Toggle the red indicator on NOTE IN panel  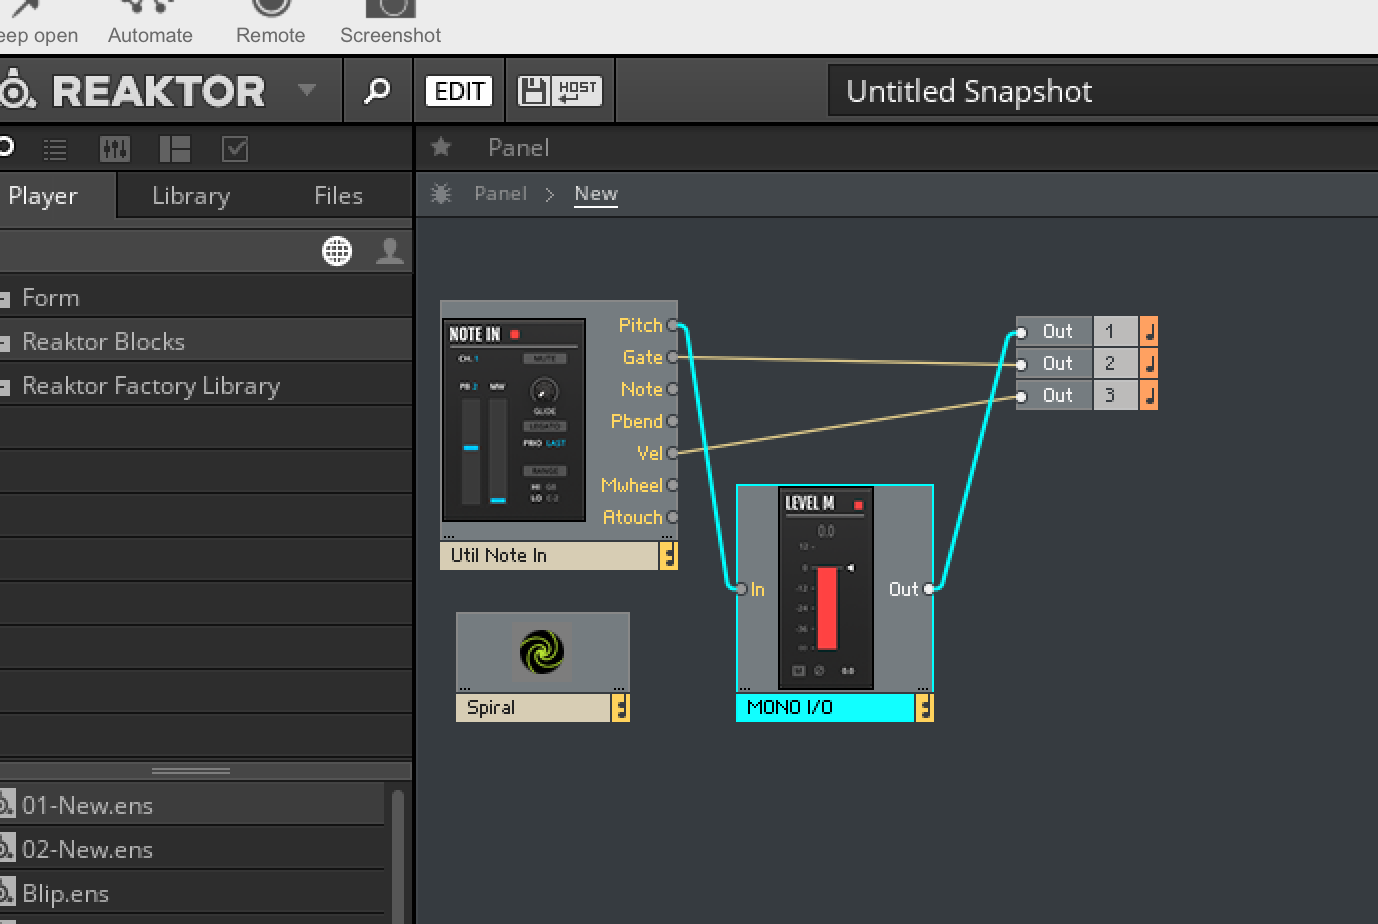pos(515,334)
